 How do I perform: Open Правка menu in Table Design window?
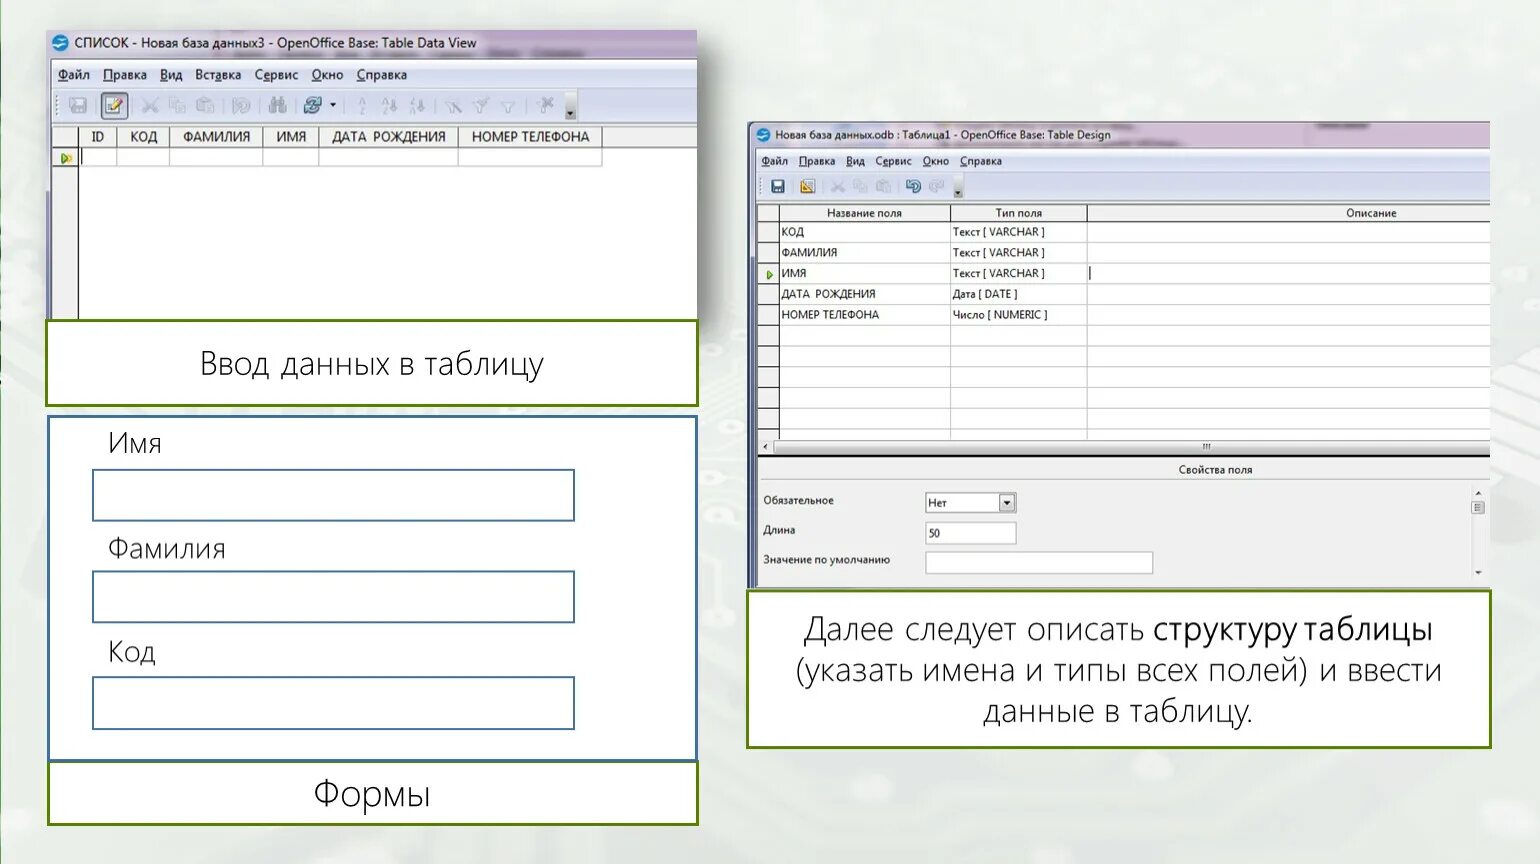click(x=817, y=161)
